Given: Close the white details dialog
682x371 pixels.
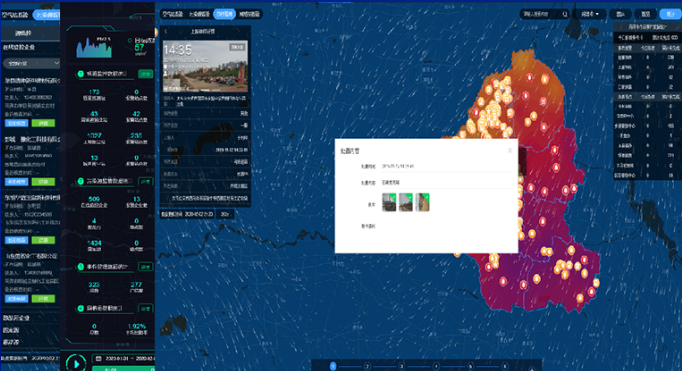Looking at the screenshot, I should click(x=510, y=150).
